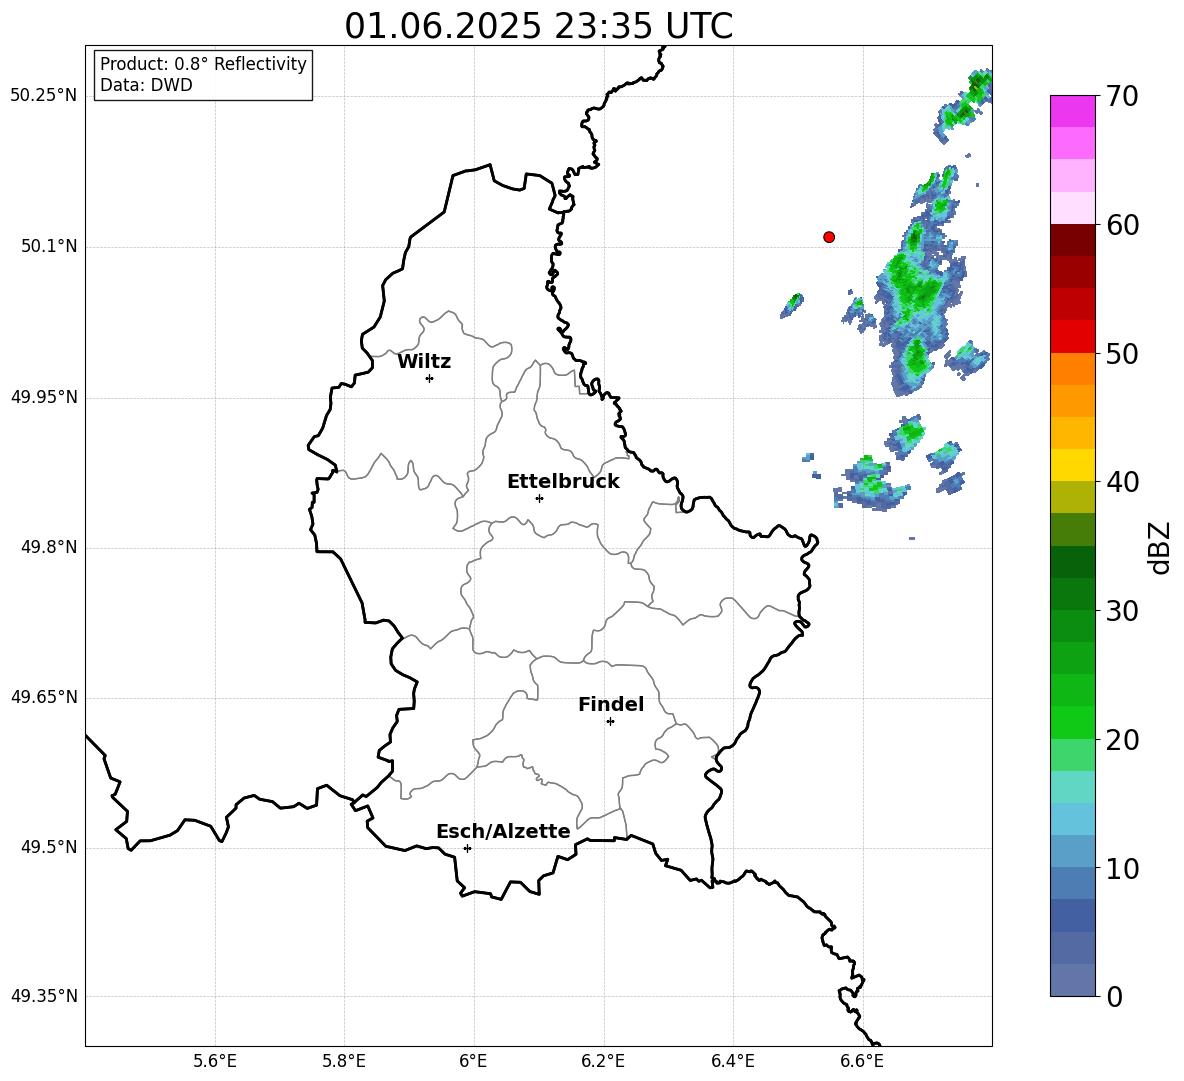
Task: Click the 49.8°N latitude label
Action: point(49,547)
